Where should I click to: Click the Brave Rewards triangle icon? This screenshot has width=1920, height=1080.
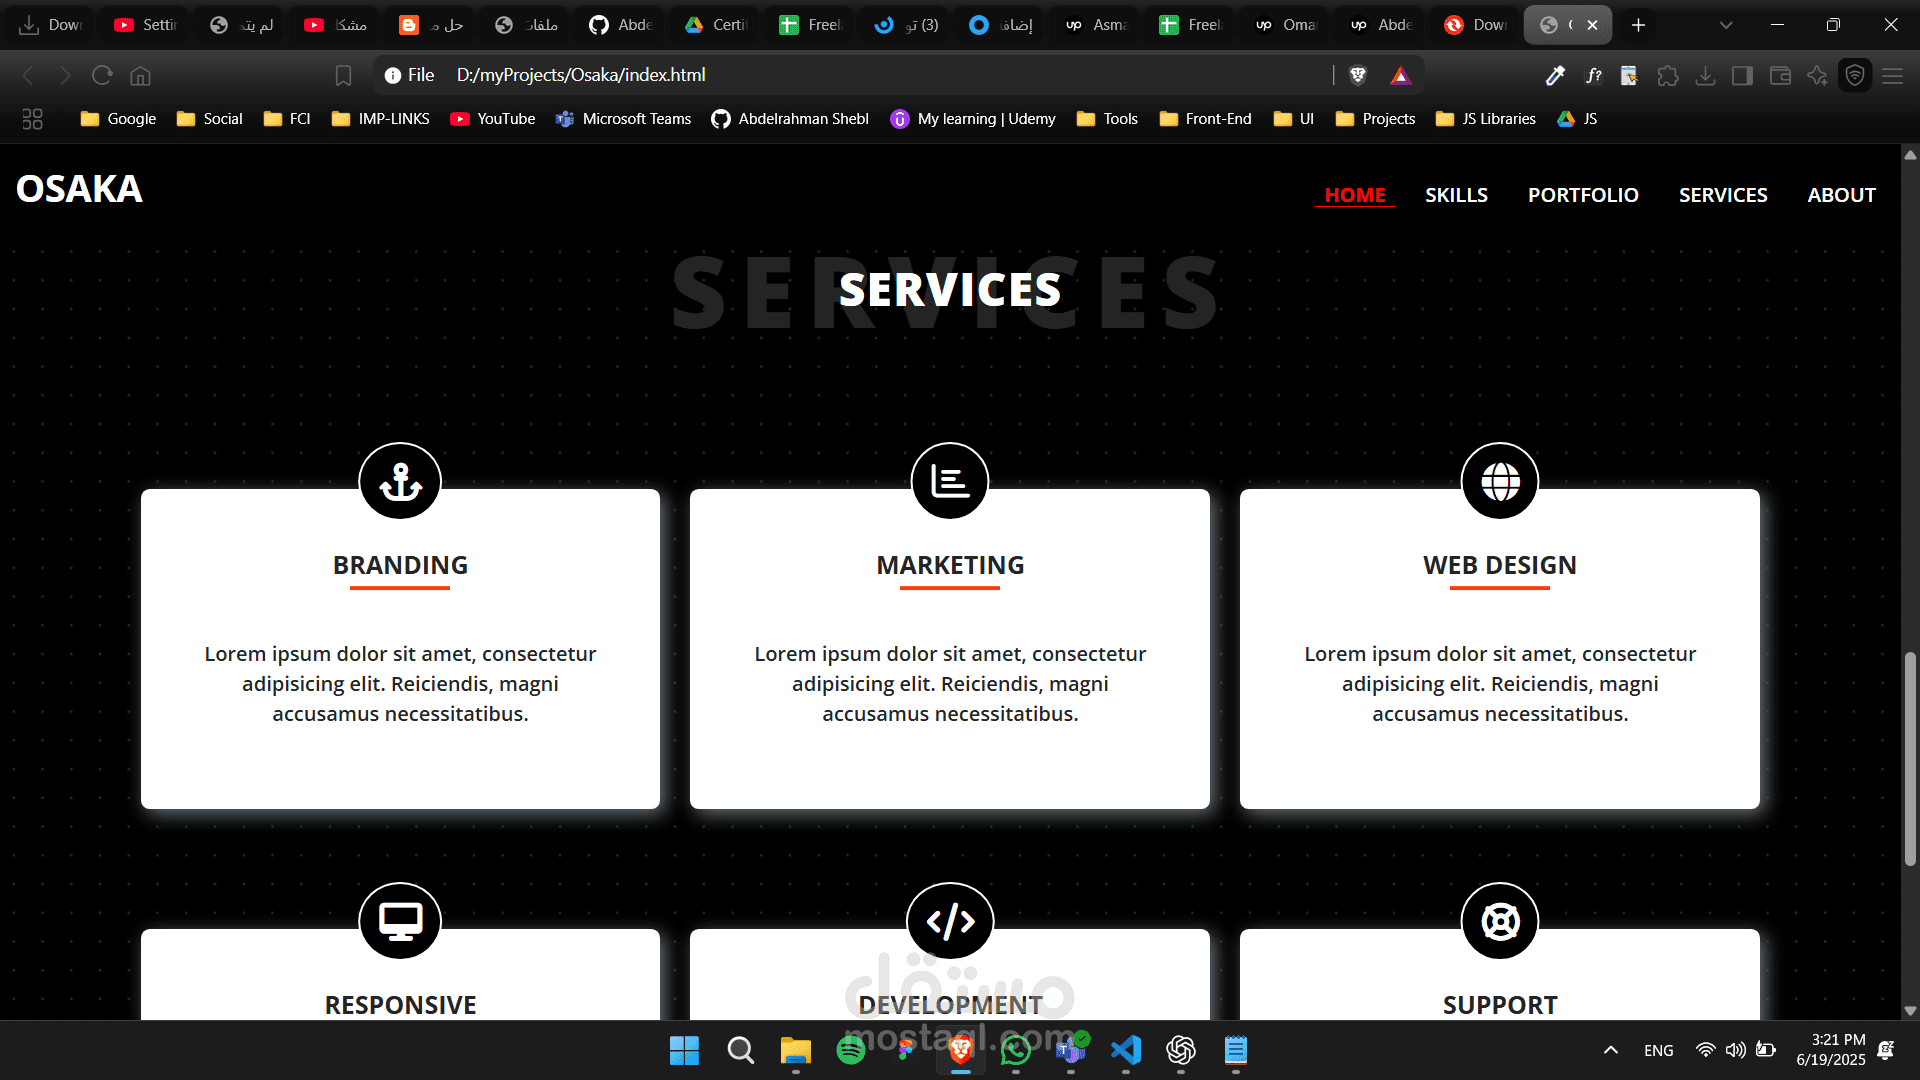pyautogui.click(x=1400, y=75)
